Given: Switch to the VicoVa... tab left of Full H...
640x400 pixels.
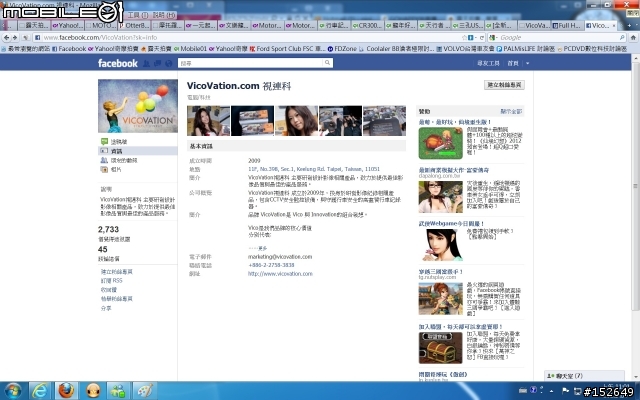Looking at the screenshot, I should tap(534, 25).
